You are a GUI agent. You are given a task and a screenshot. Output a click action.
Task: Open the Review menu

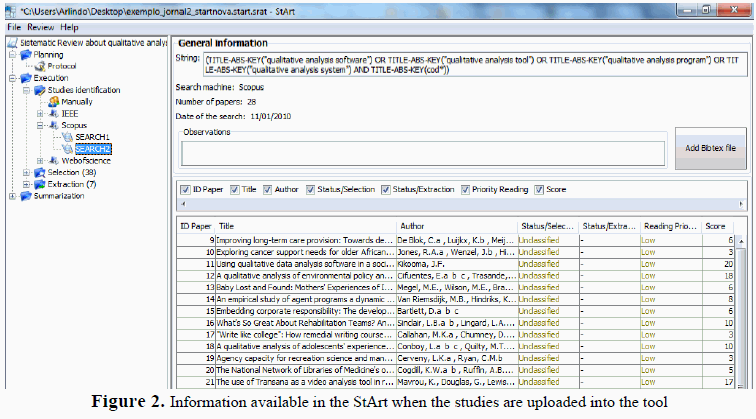[x=43, y=27]
